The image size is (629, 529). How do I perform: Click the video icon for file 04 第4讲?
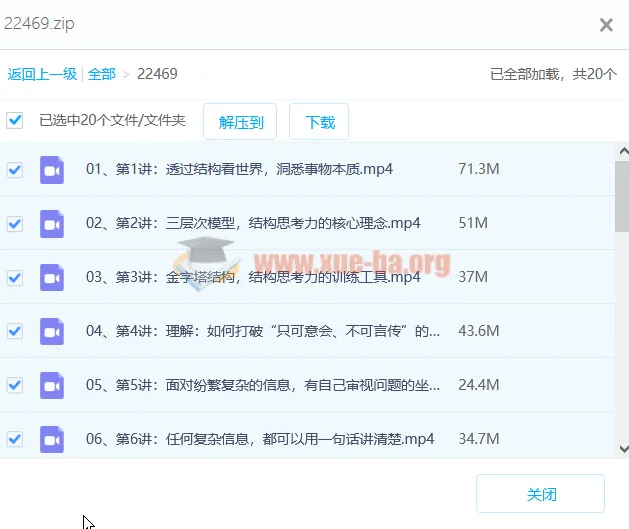[52, 332]
